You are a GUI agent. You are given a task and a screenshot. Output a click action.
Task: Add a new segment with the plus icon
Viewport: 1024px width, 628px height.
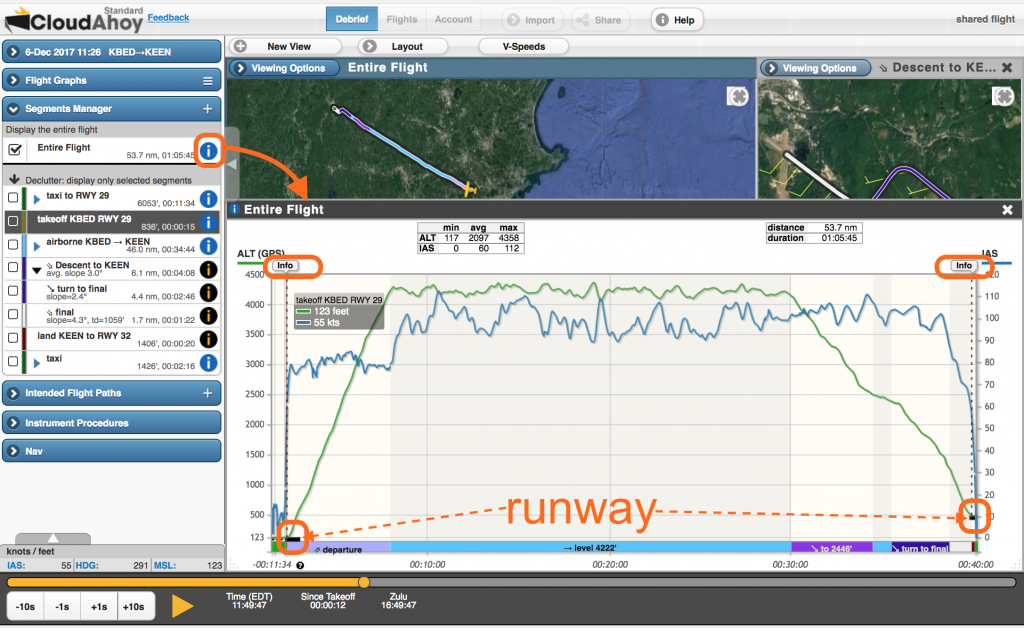pos(208,108)
